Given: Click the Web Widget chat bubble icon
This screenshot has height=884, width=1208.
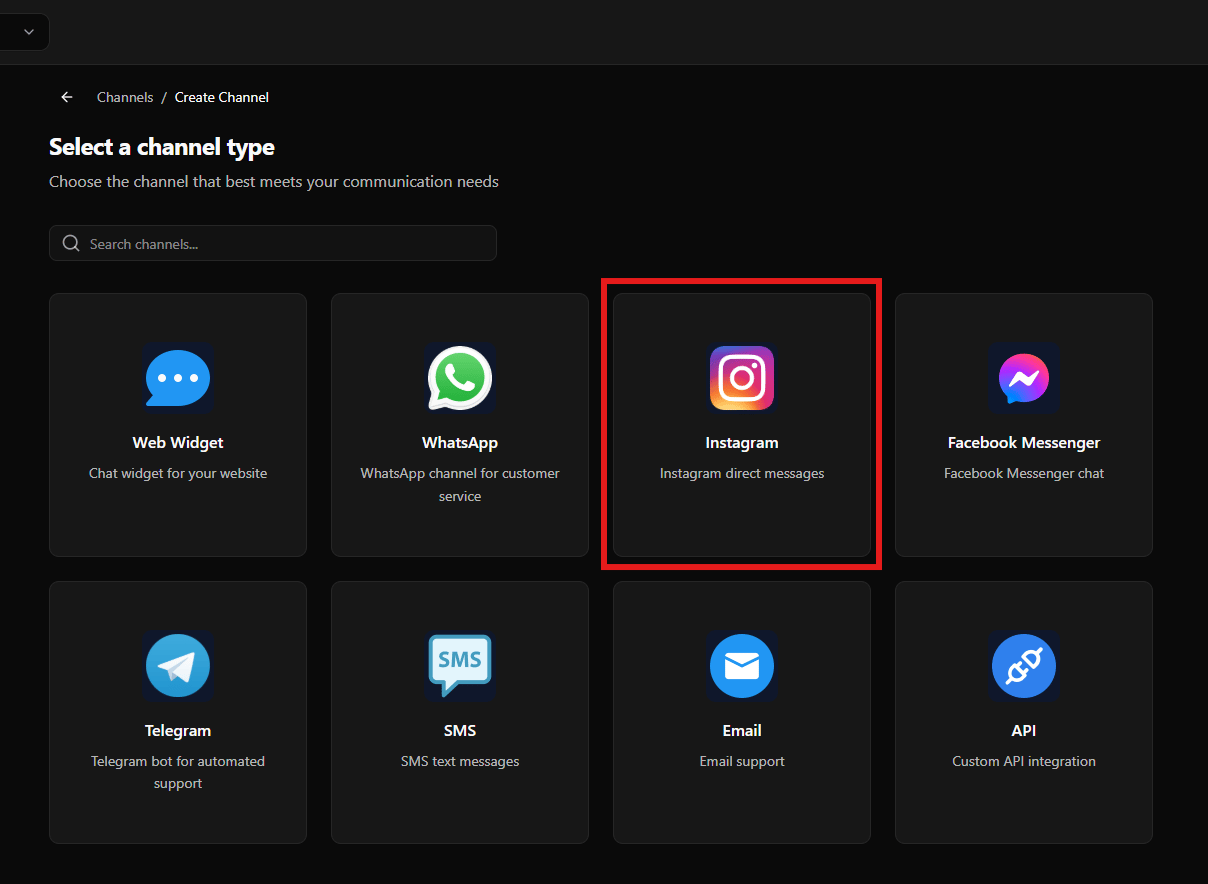Looking at the screenshot, I should (x=178, y=378).
